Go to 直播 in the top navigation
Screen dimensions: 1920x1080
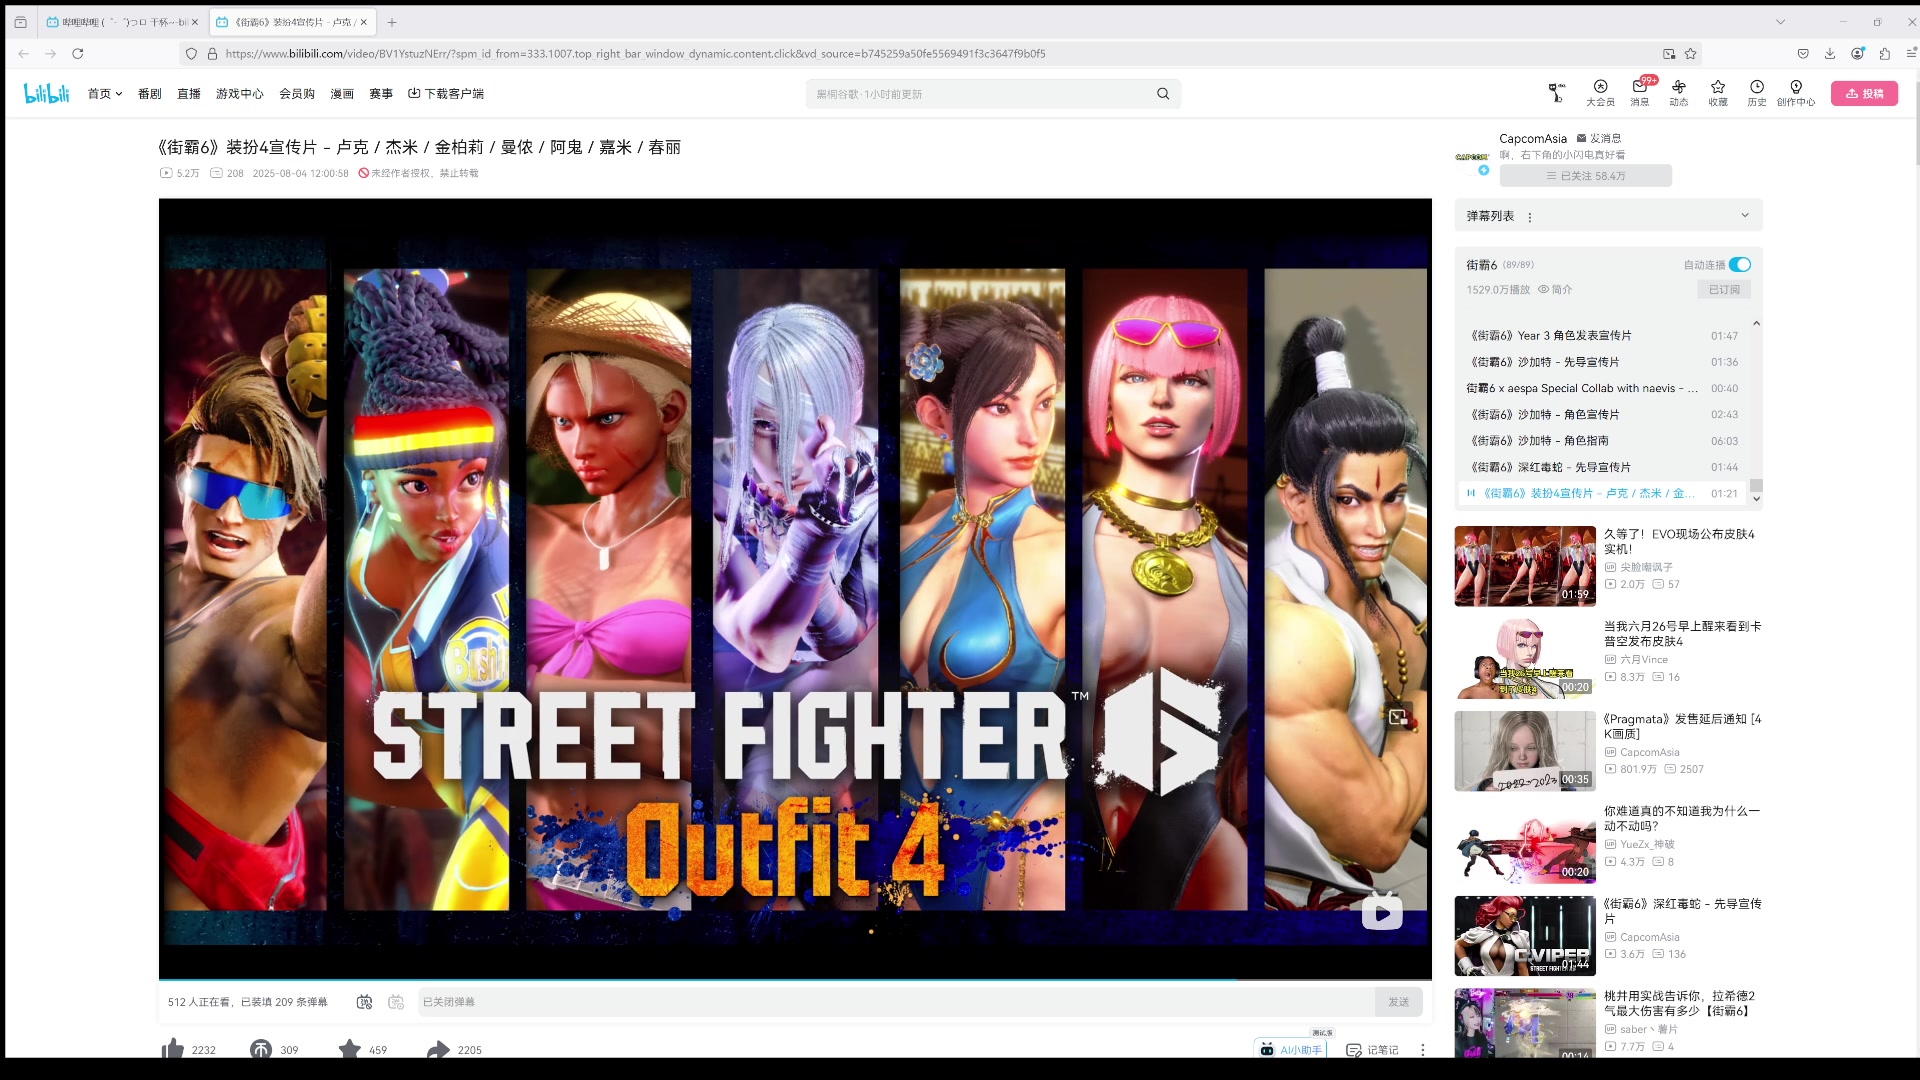(188, 93)
